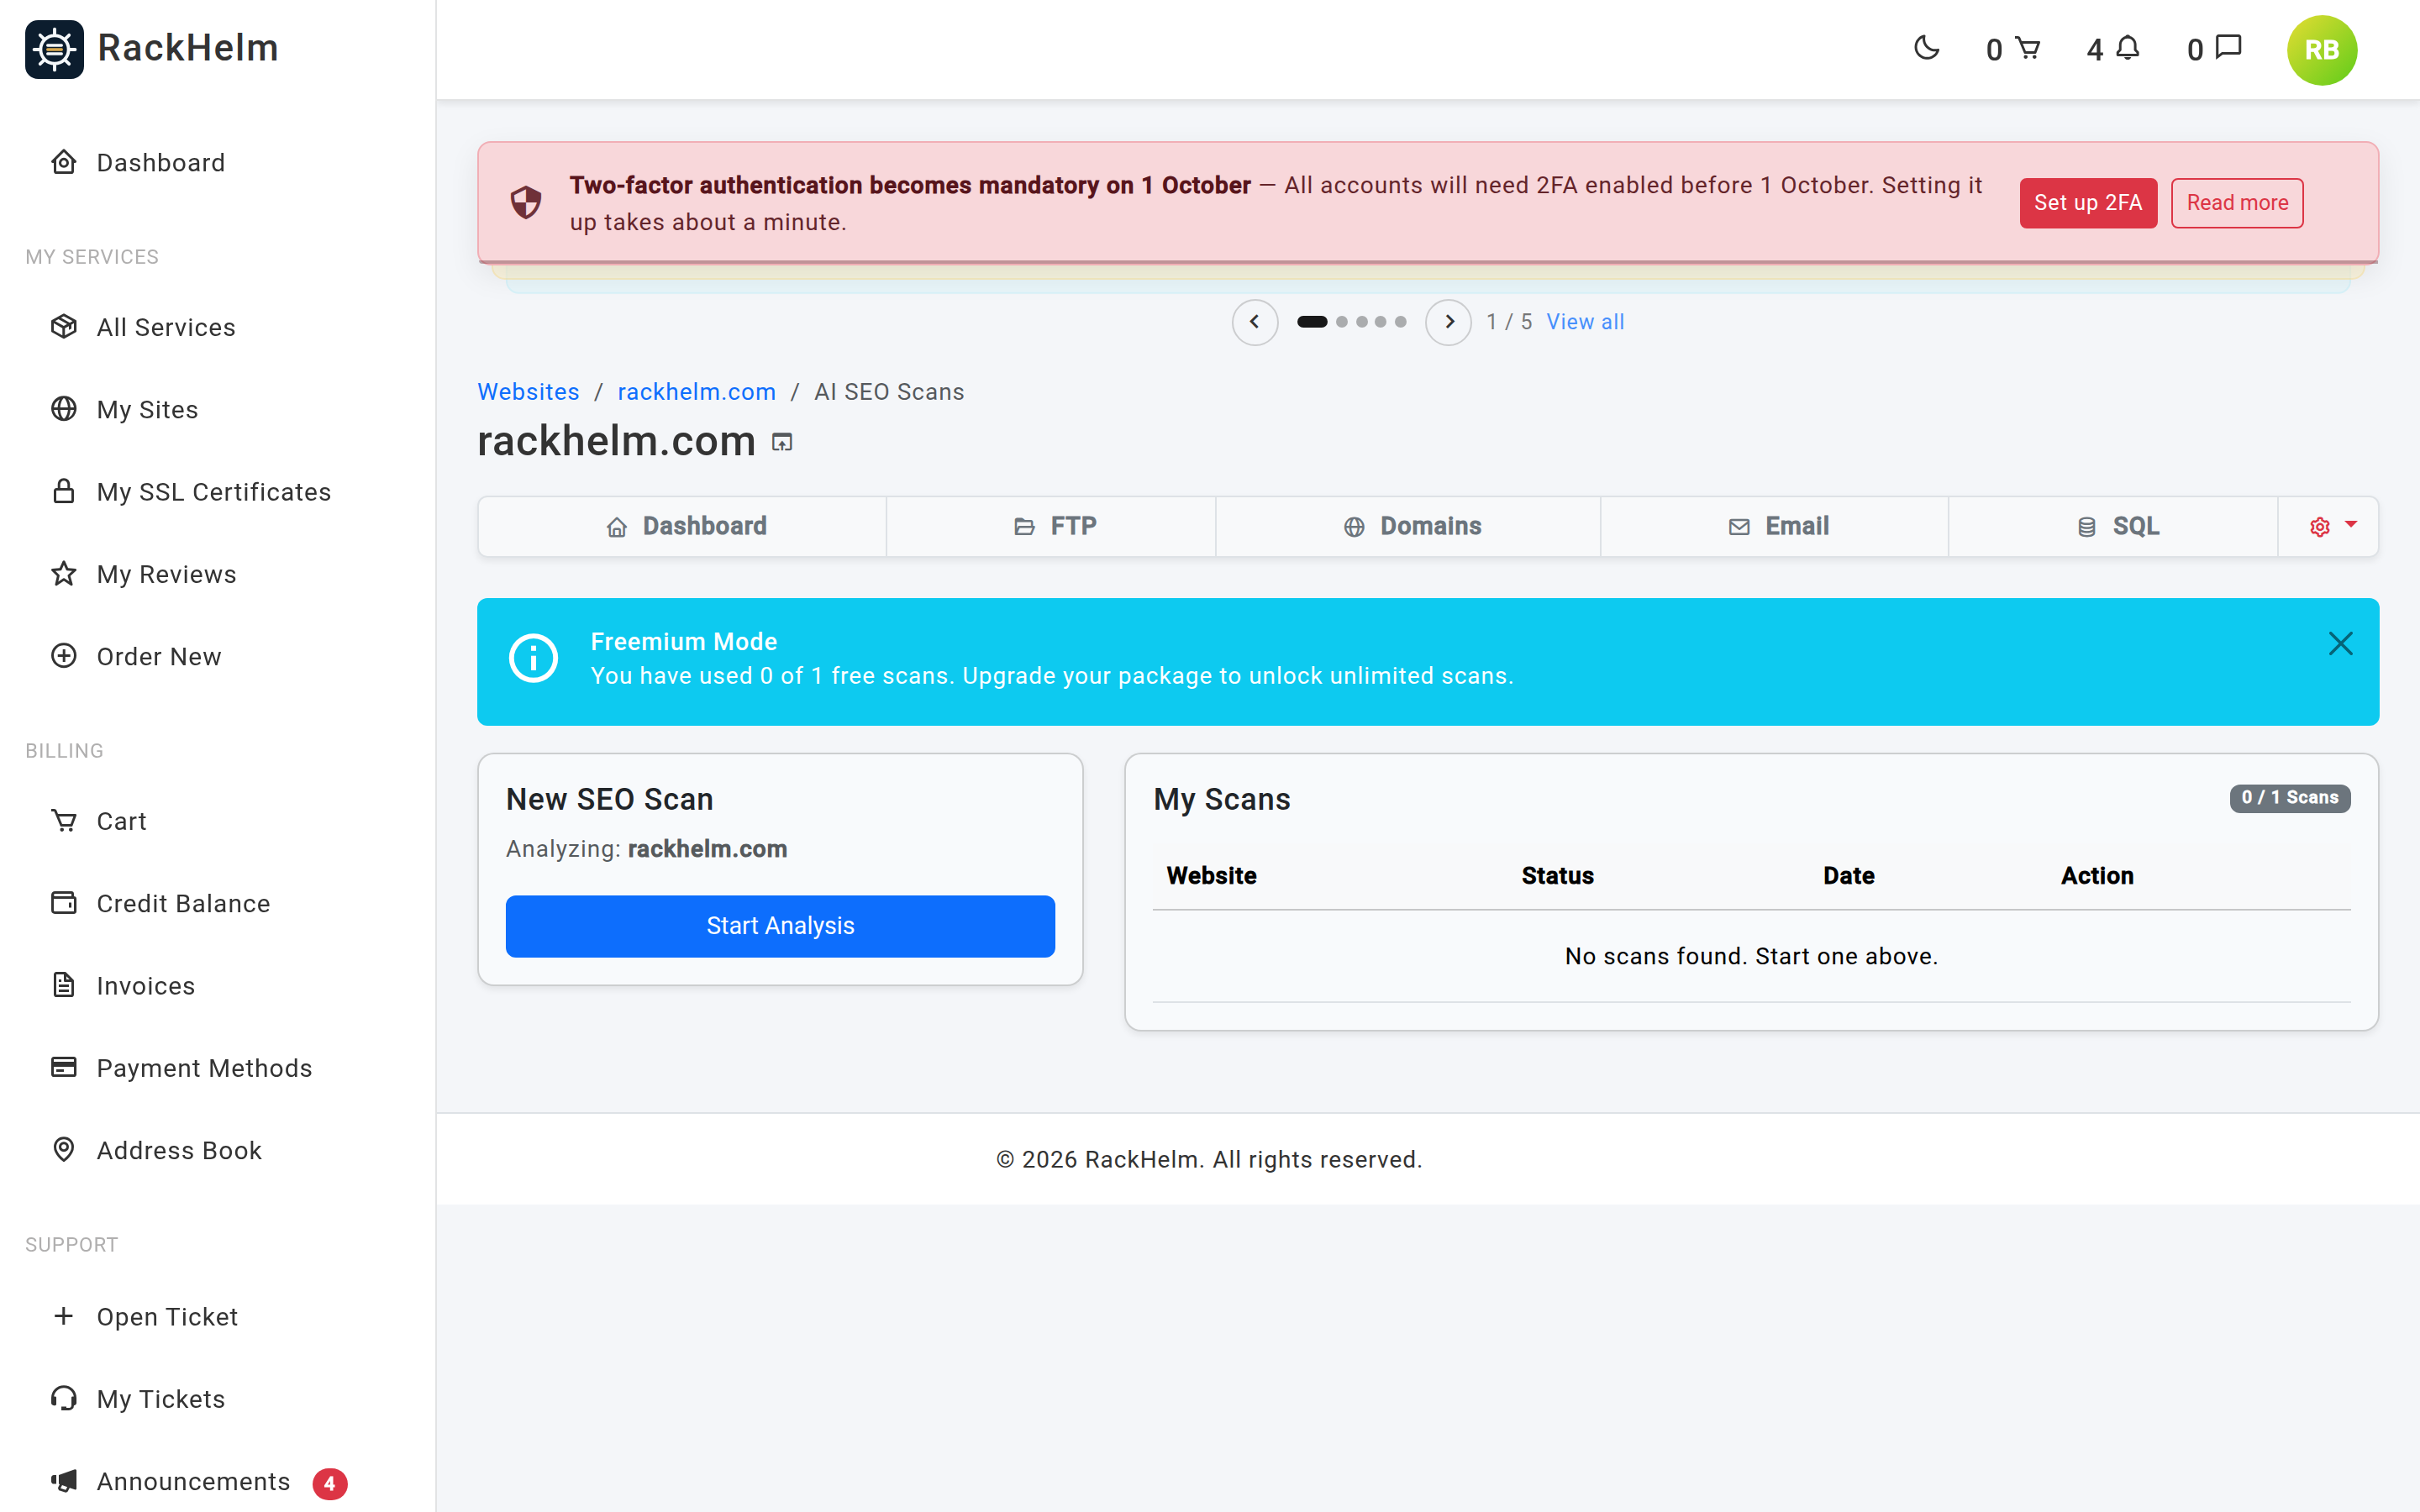This screenshot has height=1512, width=2420.
Task: Click the Set up 2FA button
Action: pos(2088,203)
